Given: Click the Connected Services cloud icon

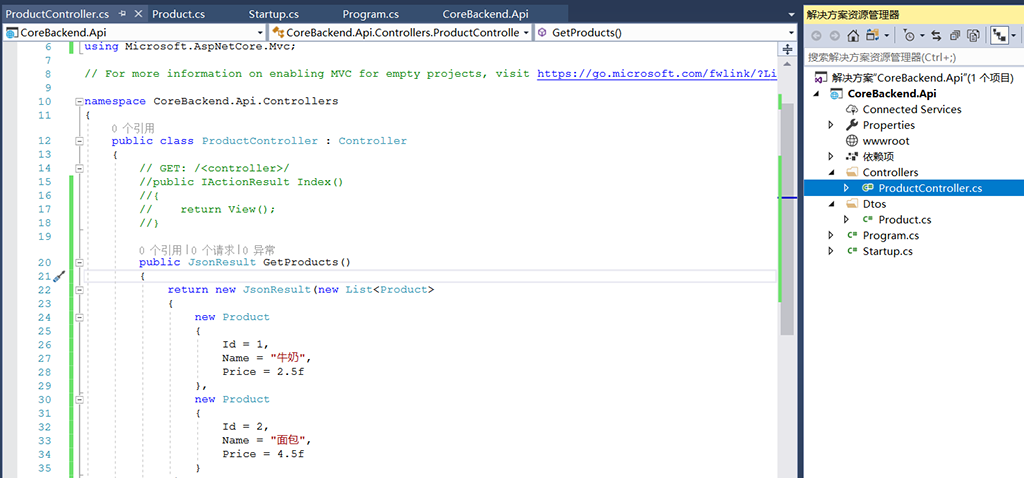Looking at the screenshot, I should 852,109.
